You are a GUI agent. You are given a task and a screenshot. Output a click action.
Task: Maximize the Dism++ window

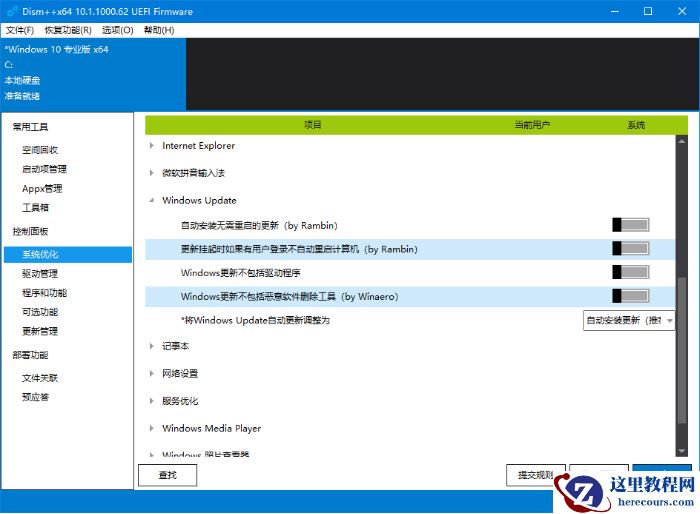648,11
